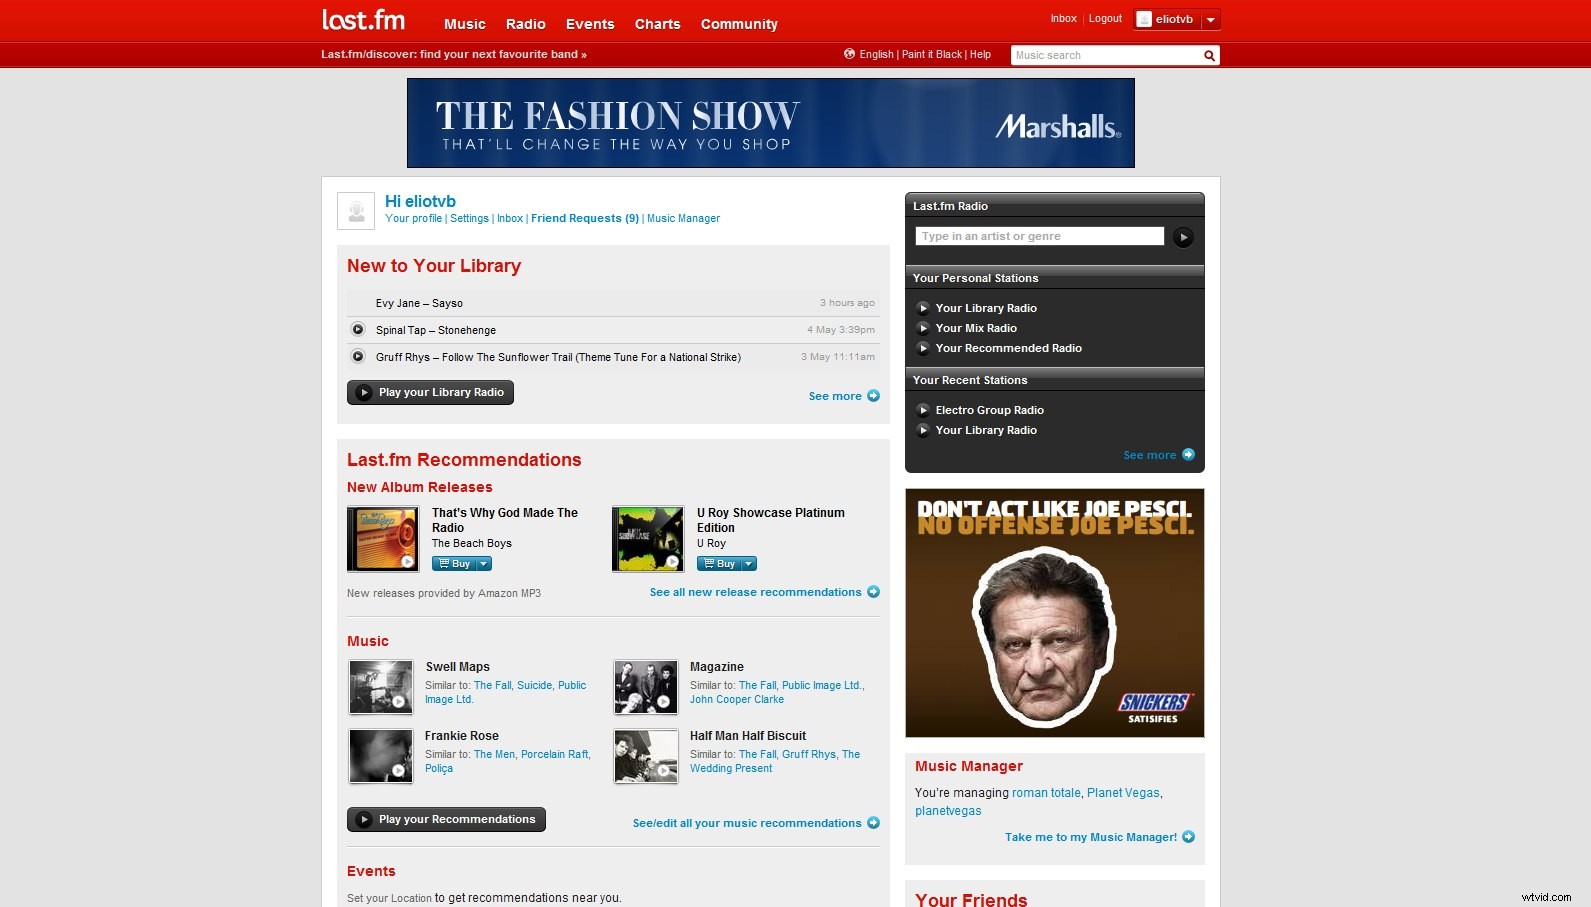Open Friend Requests (9) link
This screenshot has width=1591, height=907.
point(585,218)
